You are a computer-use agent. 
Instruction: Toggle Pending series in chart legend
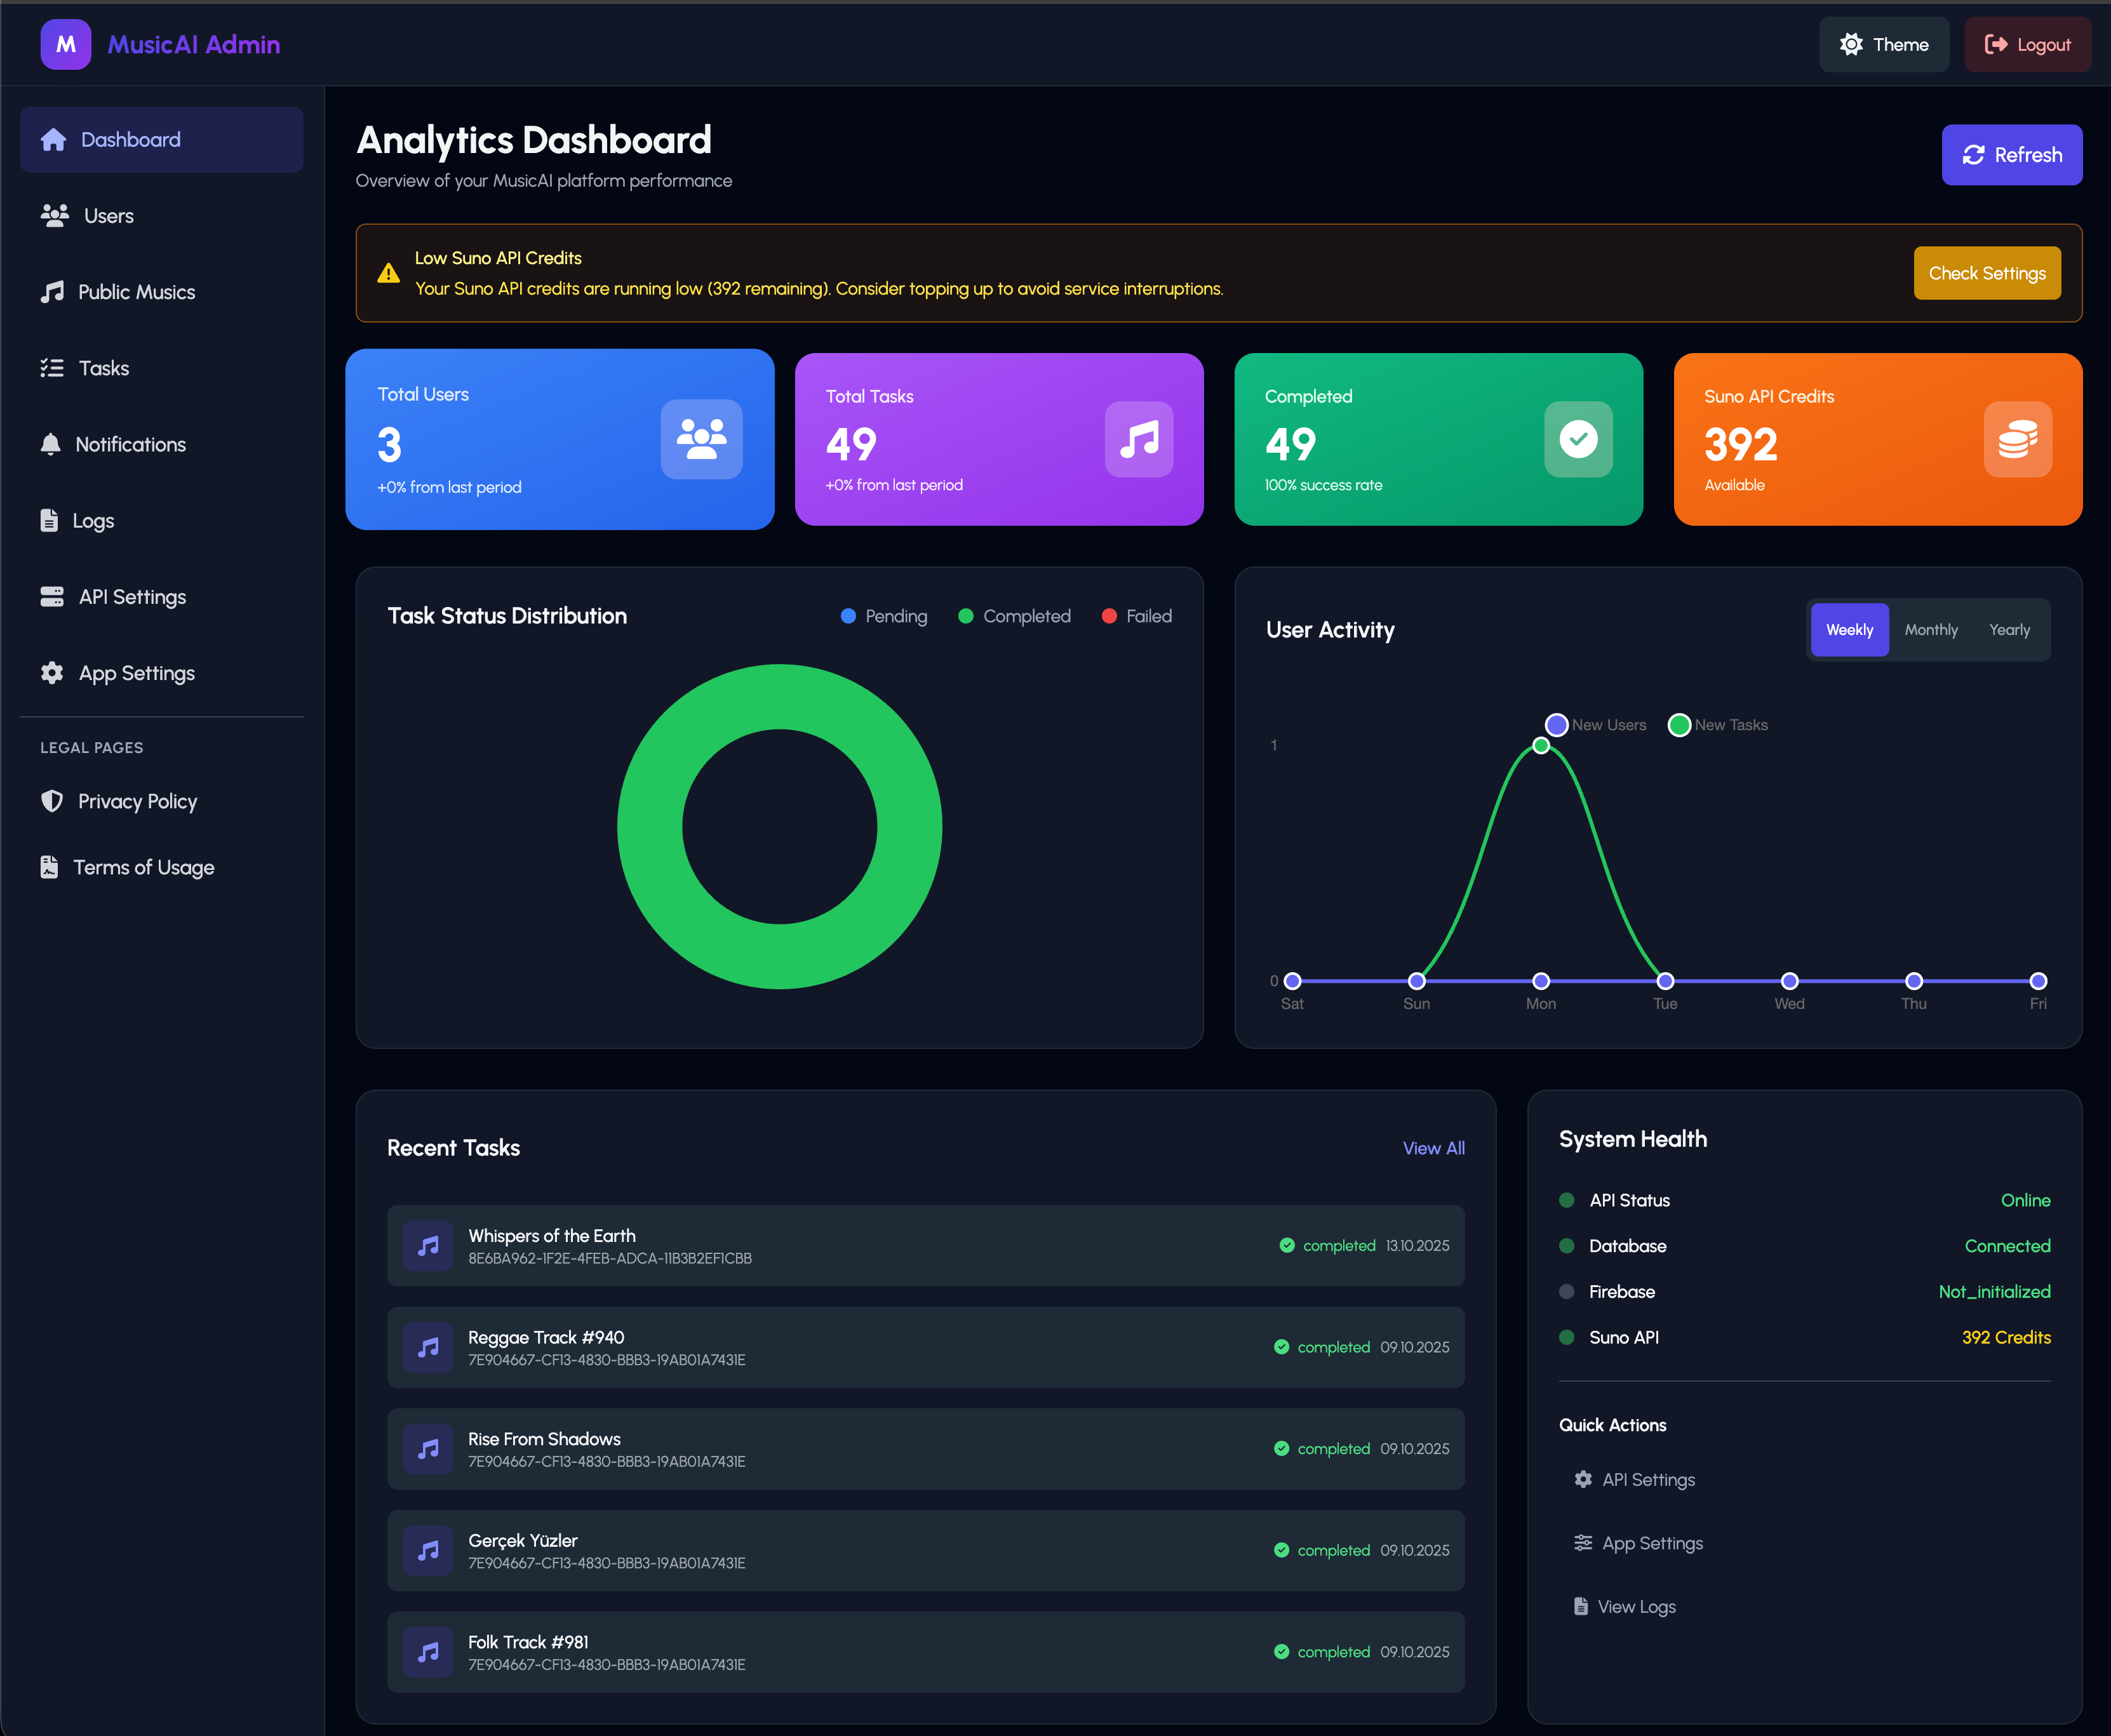tap(884, 616)
